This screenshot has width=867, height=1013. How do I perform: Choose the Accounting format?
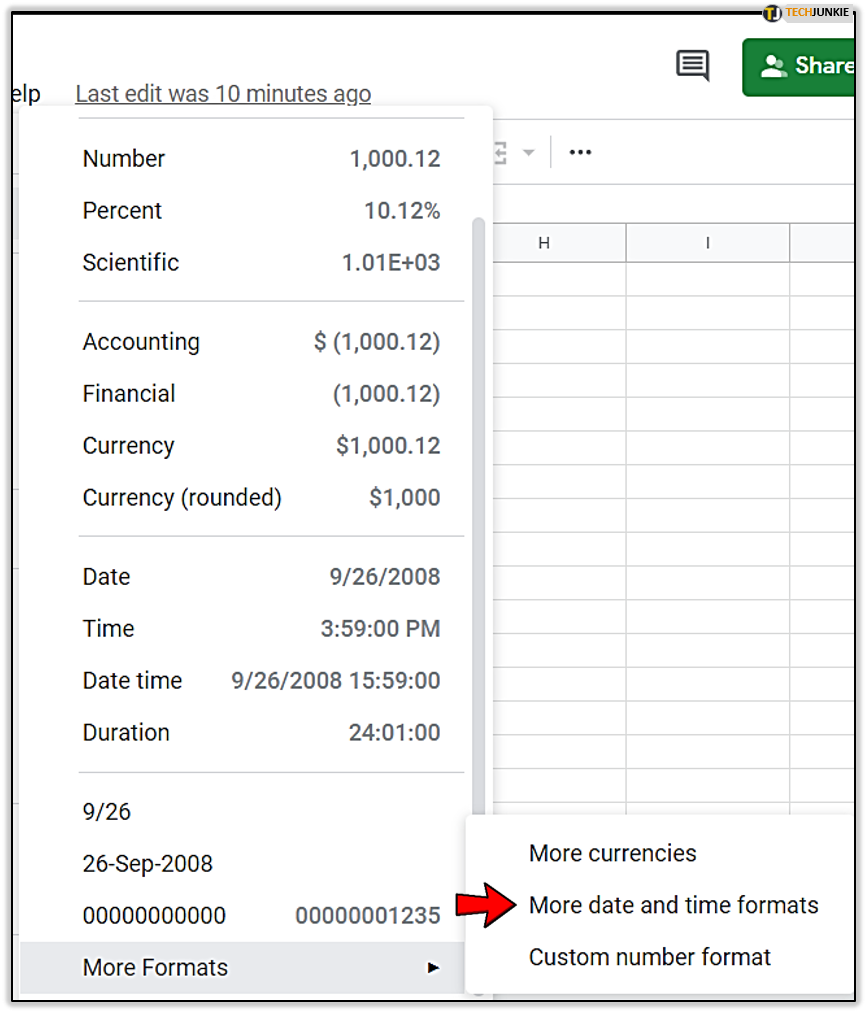pyautogui.click(x=262, y=342)
